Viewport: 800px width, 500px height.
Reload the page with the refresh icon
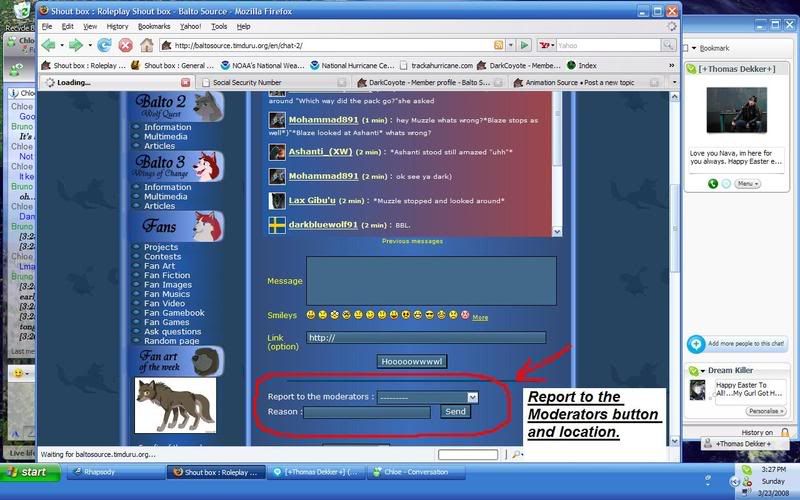point(104,45)
